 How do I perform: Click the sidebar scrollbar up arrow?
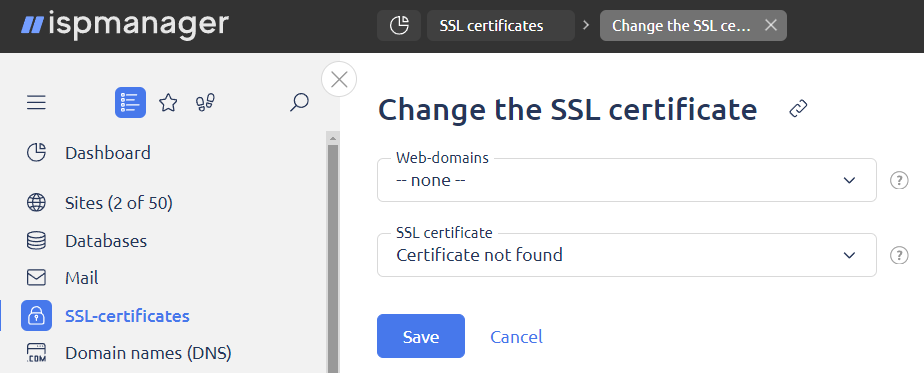333,139
